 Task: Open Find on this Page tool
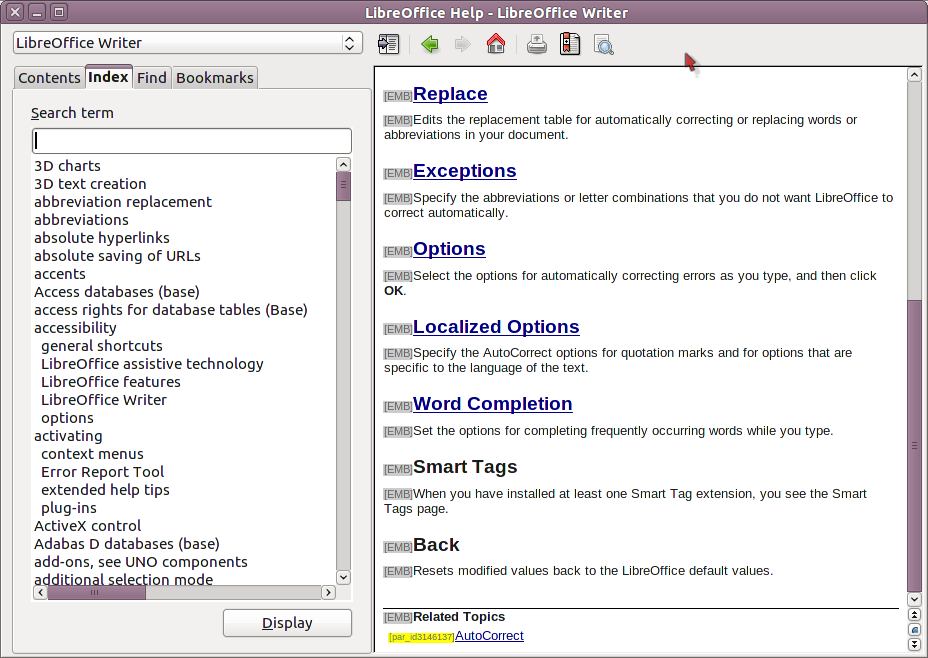[x=603, y=44]
